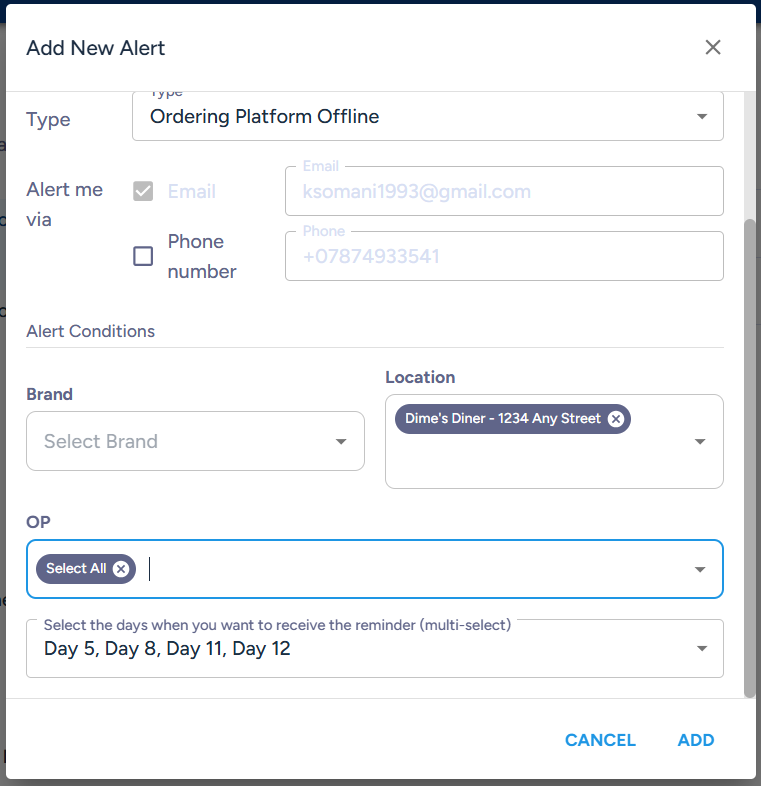Enable the Phone number checkbox
Viewport: 761px width, 786px height.
tap(143, 256)
